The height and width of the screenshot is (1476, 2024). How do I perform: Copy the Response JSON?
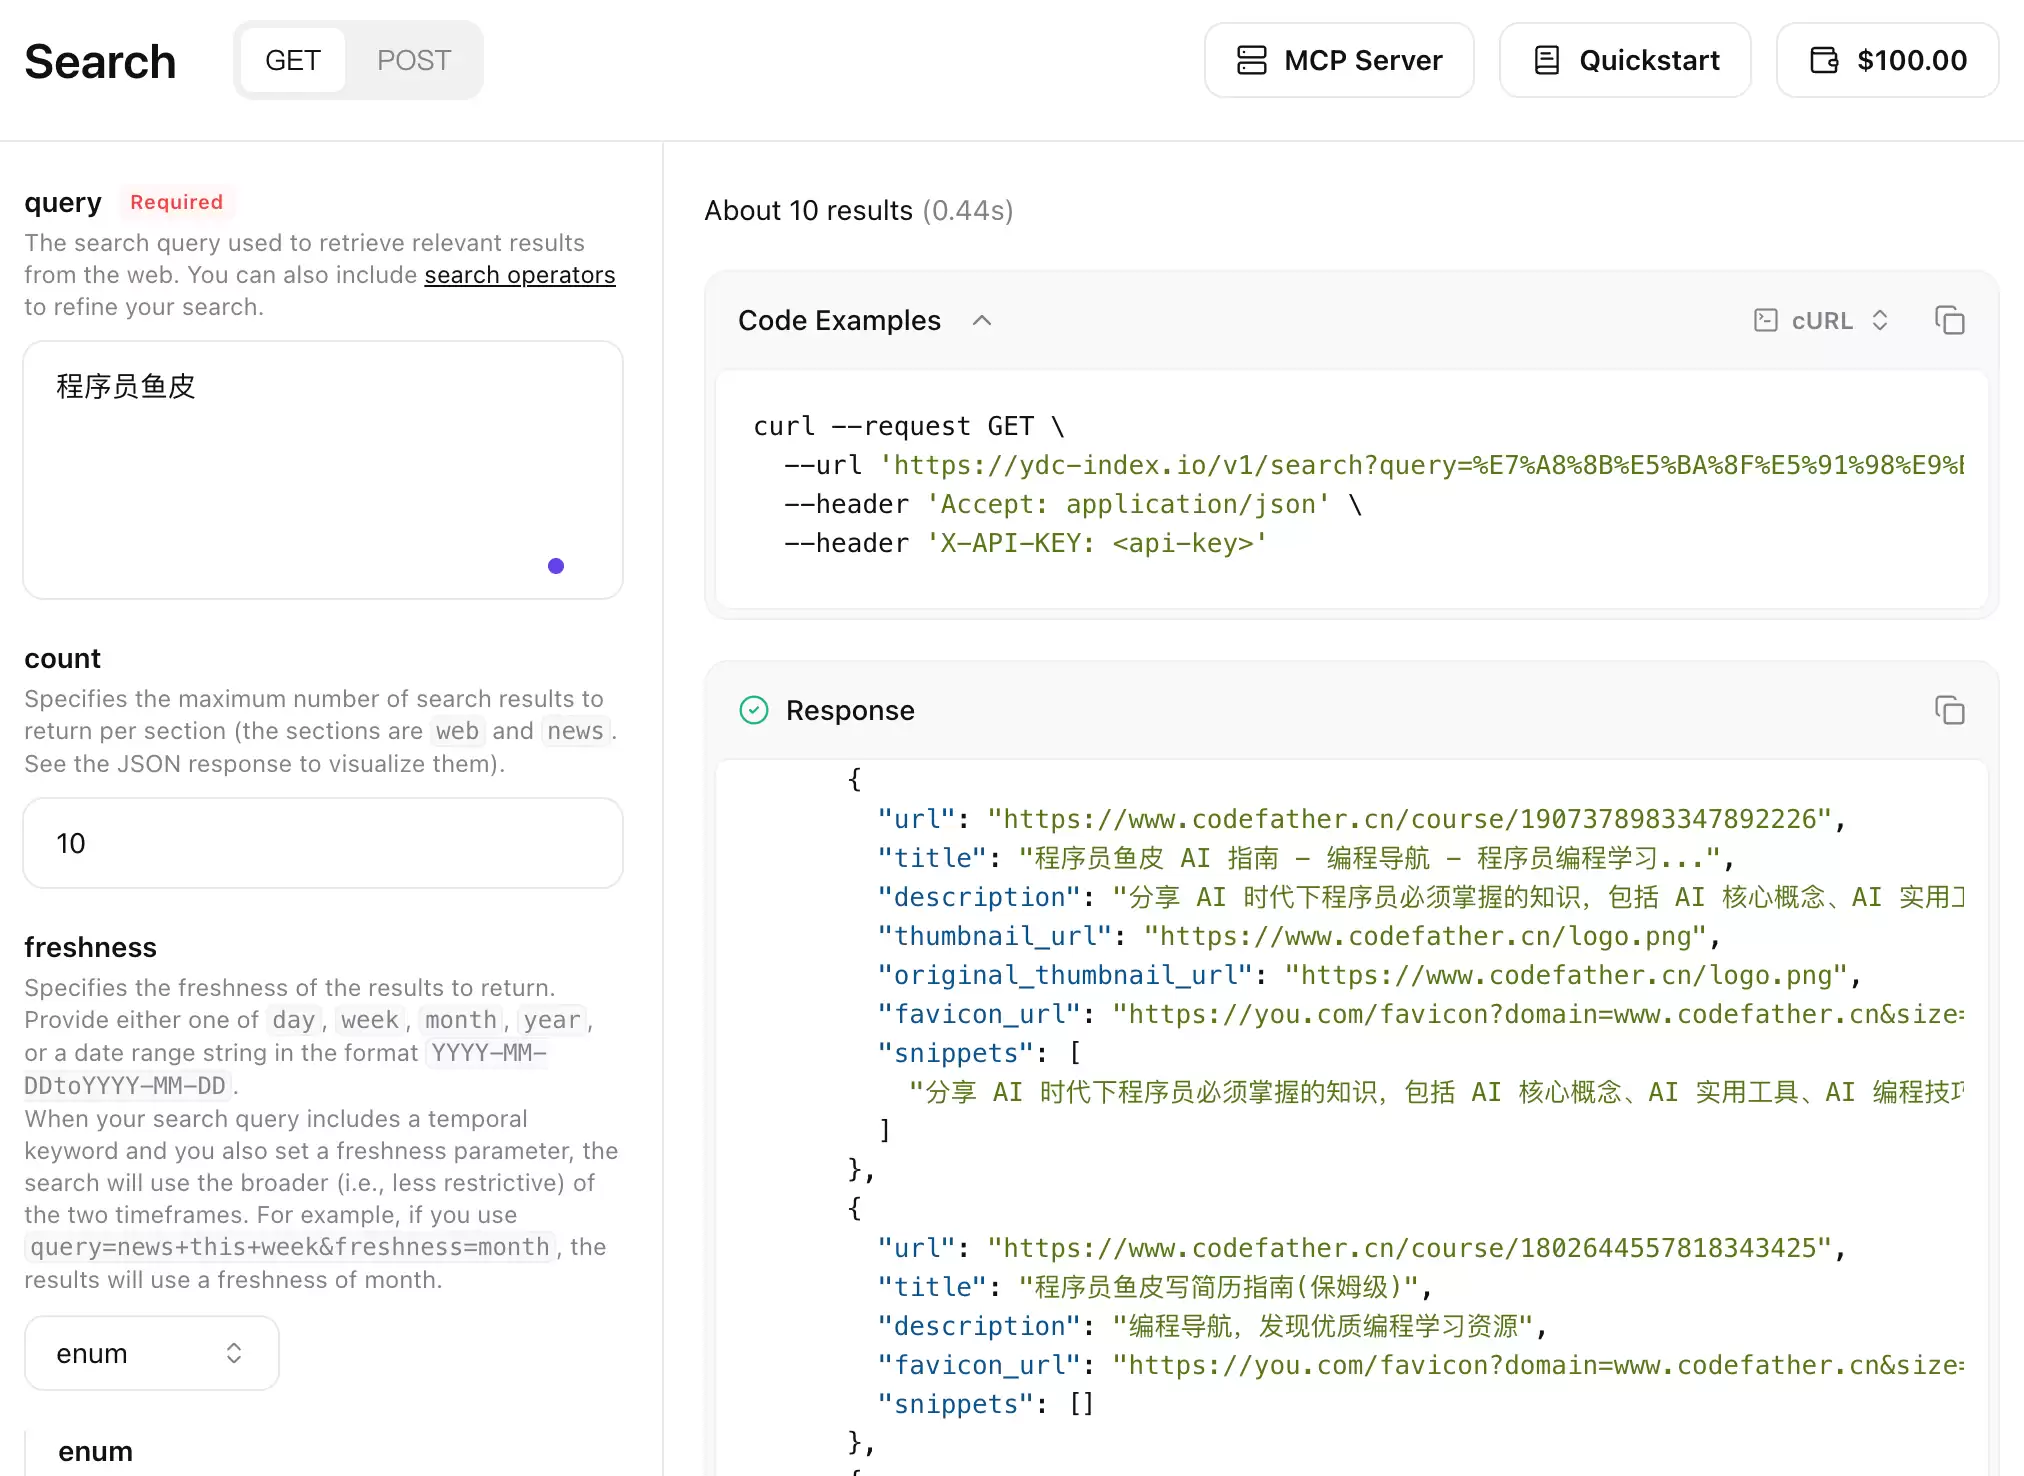[1949, 710]
